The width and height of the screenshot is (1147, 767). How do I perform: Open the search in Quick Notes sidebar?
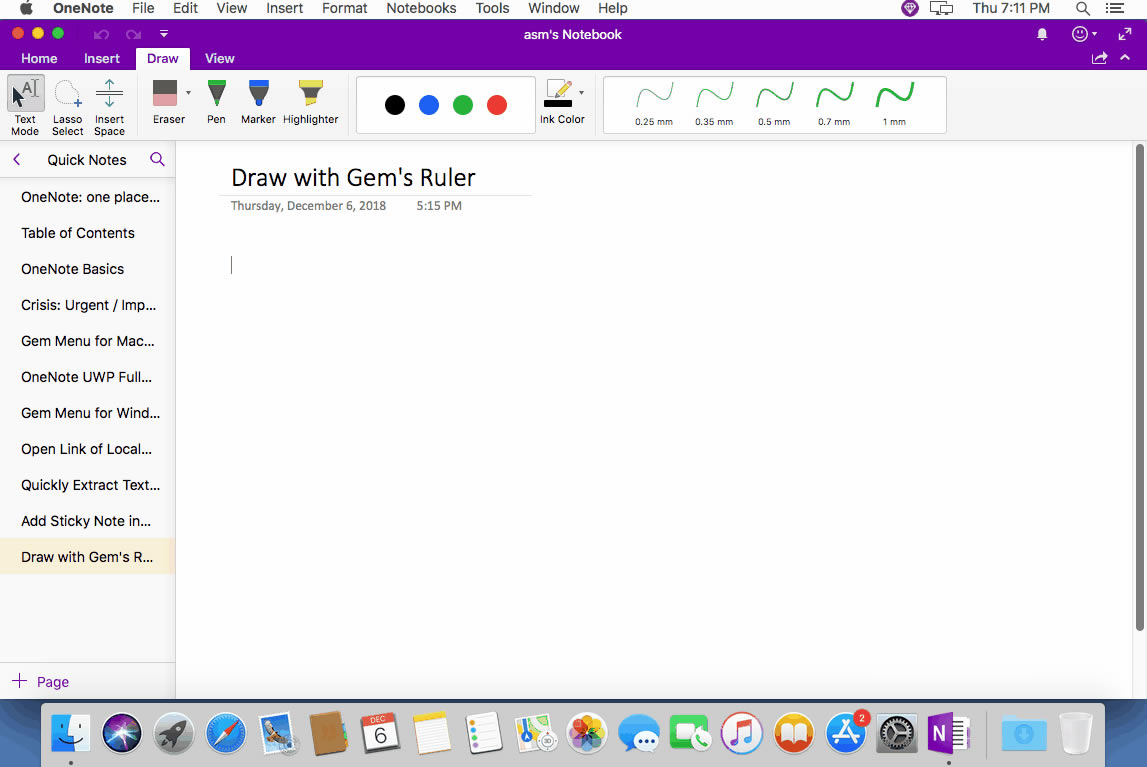pos(158,159)
